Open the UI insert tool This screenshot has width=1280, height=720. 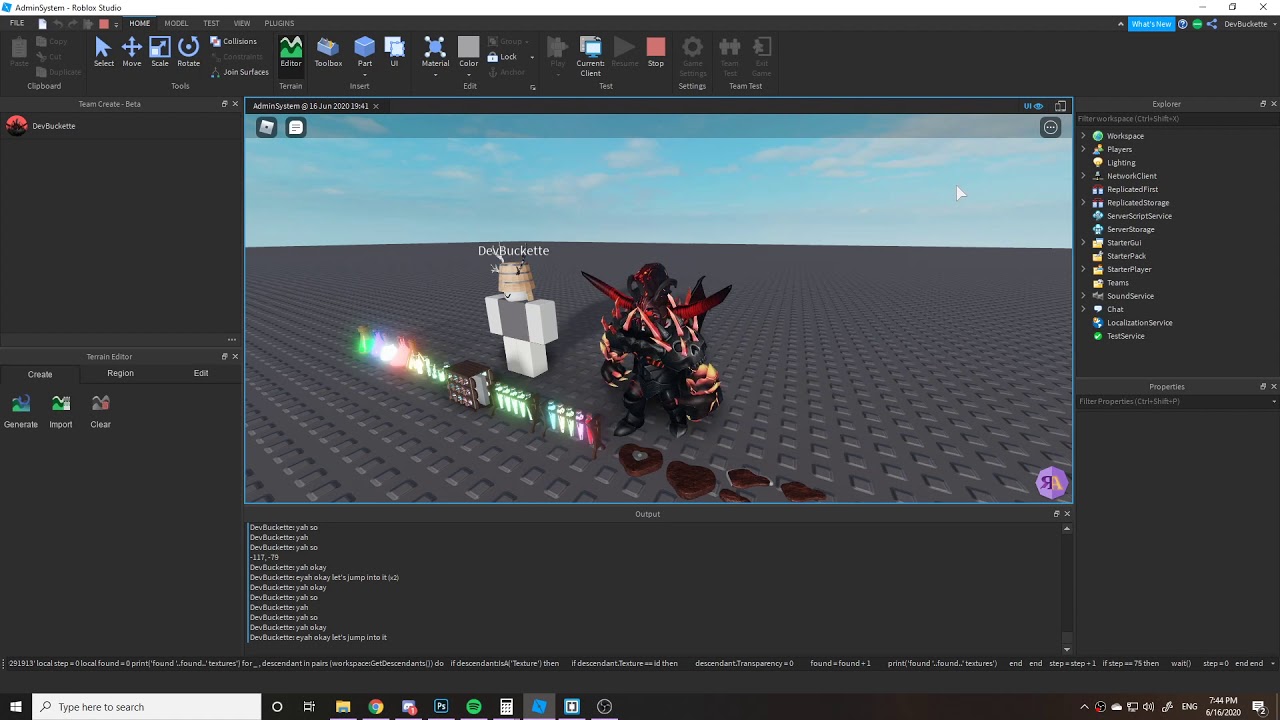click(x=394, y=52)
